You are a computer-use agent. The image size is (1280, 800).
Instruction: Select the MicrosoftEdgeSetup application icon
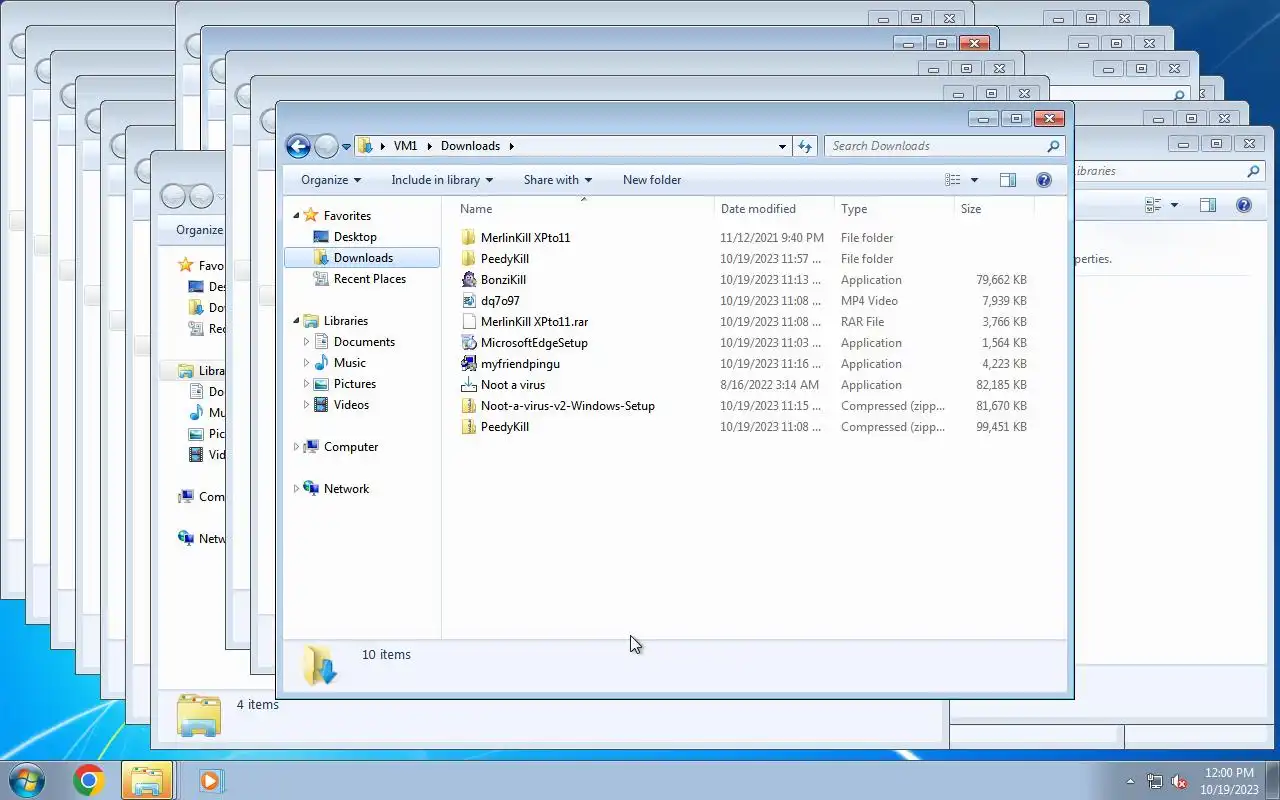click(469, 343)
